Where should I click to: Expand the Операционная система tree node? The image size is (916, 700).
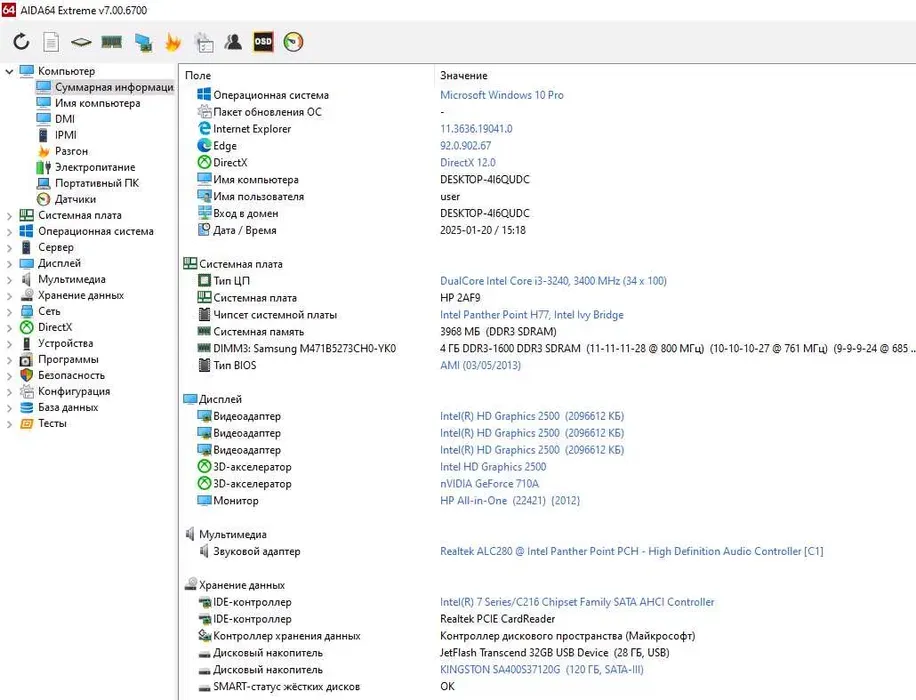(9, 232)
